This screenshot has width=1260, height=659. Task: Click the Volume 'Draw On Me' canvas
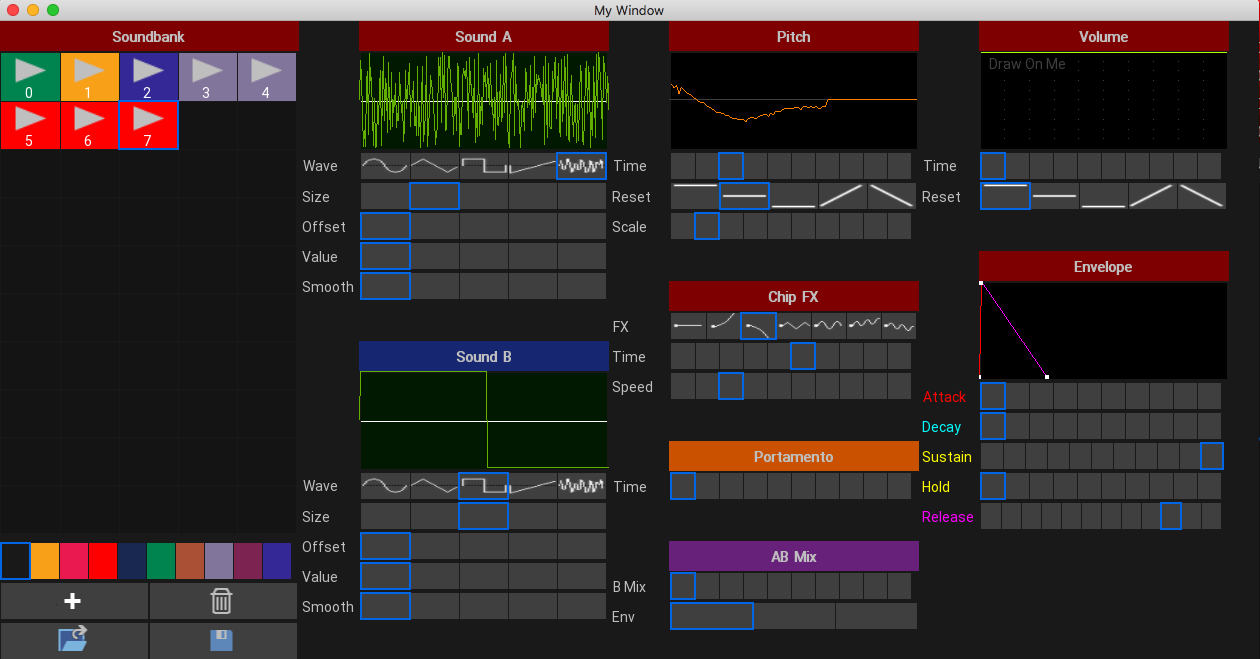tap(1103, 100)
